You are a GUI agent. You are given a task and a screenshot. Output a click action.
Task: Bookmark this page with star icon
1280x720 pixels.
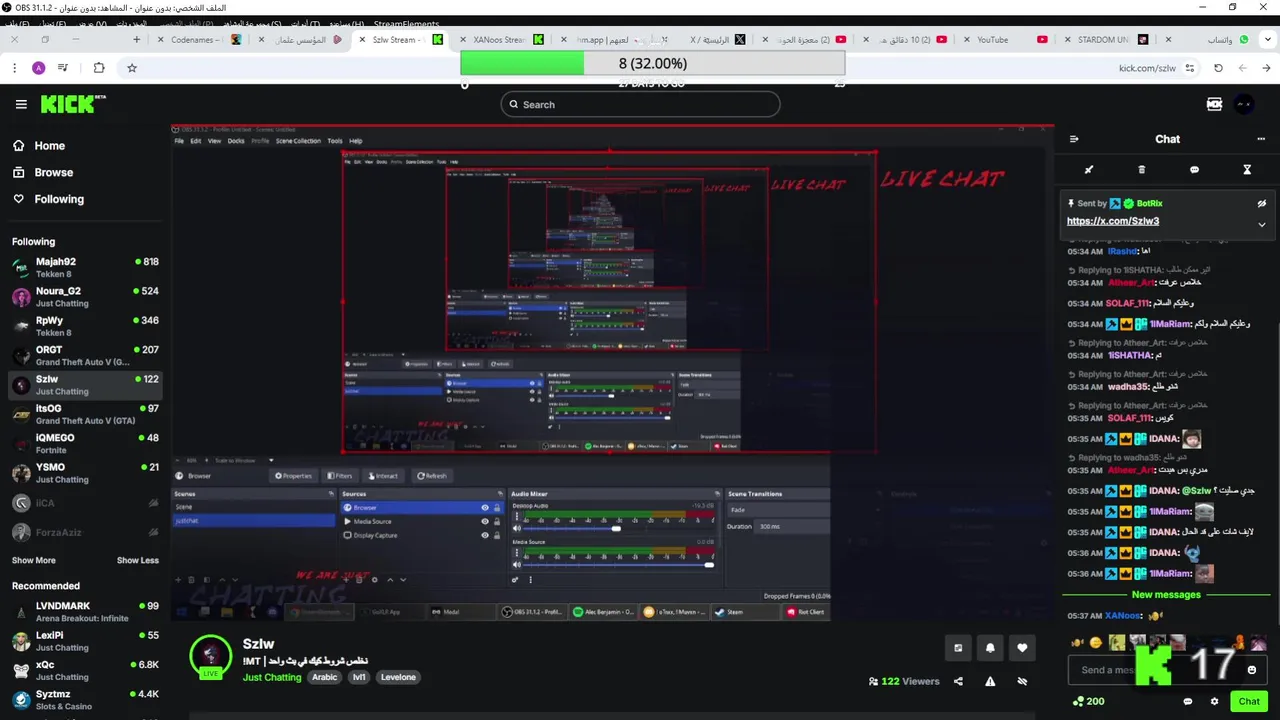click(x=131, y=68)
